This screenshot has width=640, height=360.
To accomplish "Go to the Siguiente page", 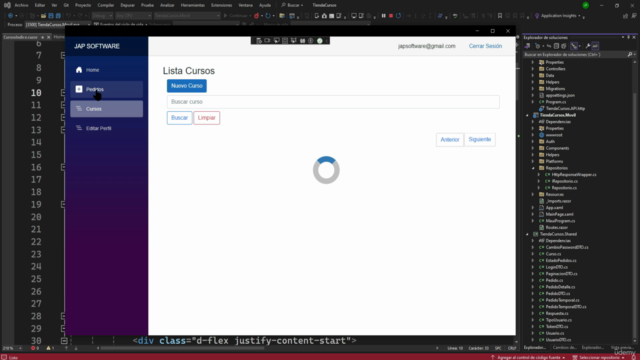I will point(480,140).
